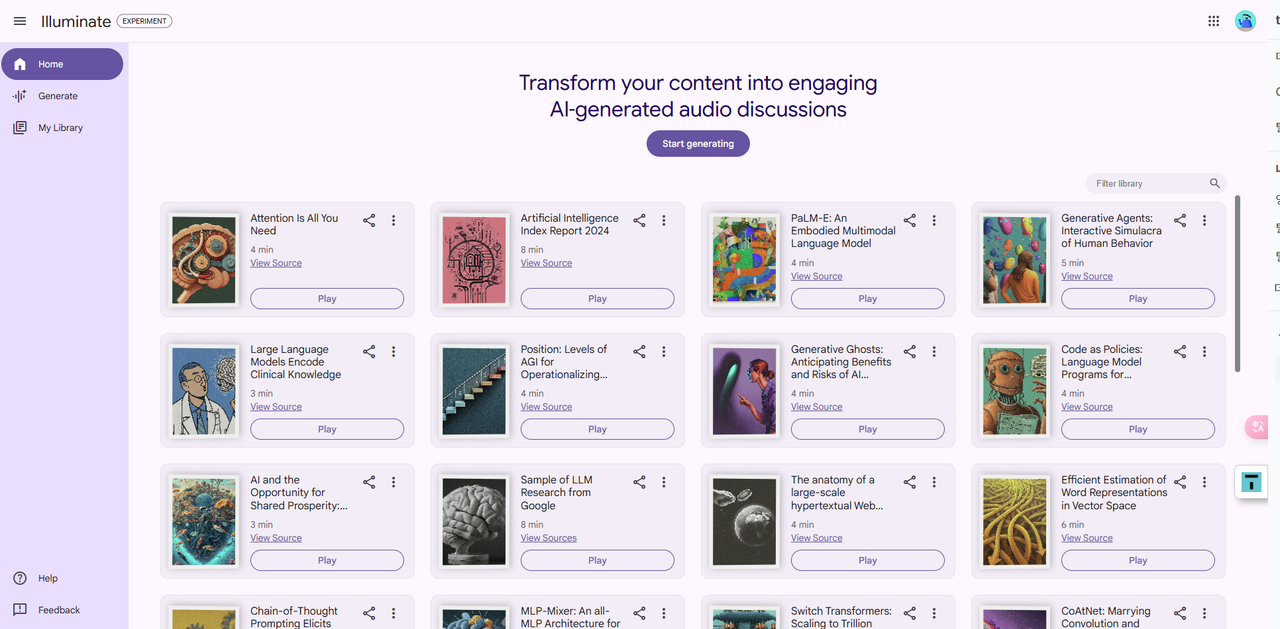1280x629 pixels.
Task: Click the EXPERIMENT badge next to Illuminate
Action: (144, 21)
